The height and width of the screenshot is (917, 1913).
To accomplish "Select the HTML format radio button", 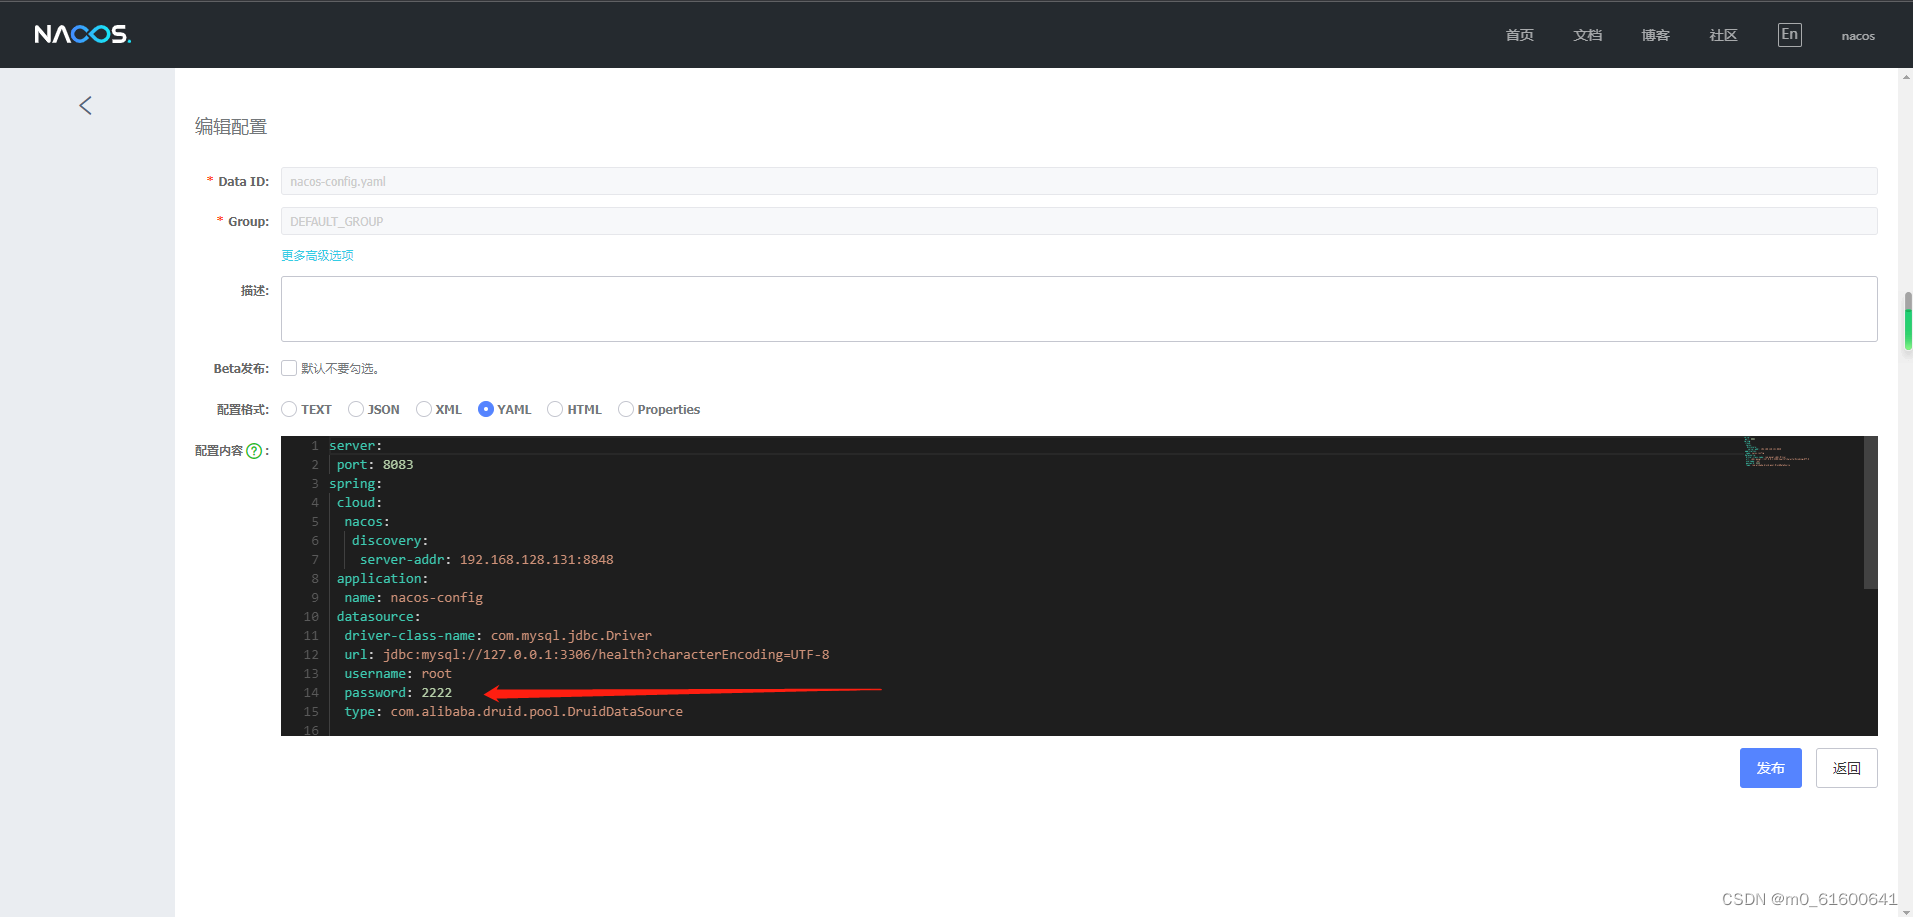I will click(555, 409).
